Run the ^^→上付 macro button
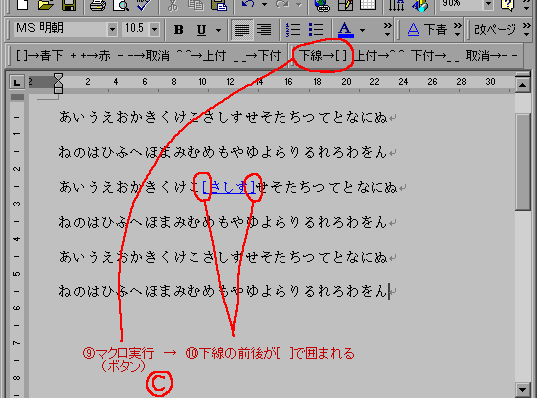This screenshot has height=398, width=537. 201,55
